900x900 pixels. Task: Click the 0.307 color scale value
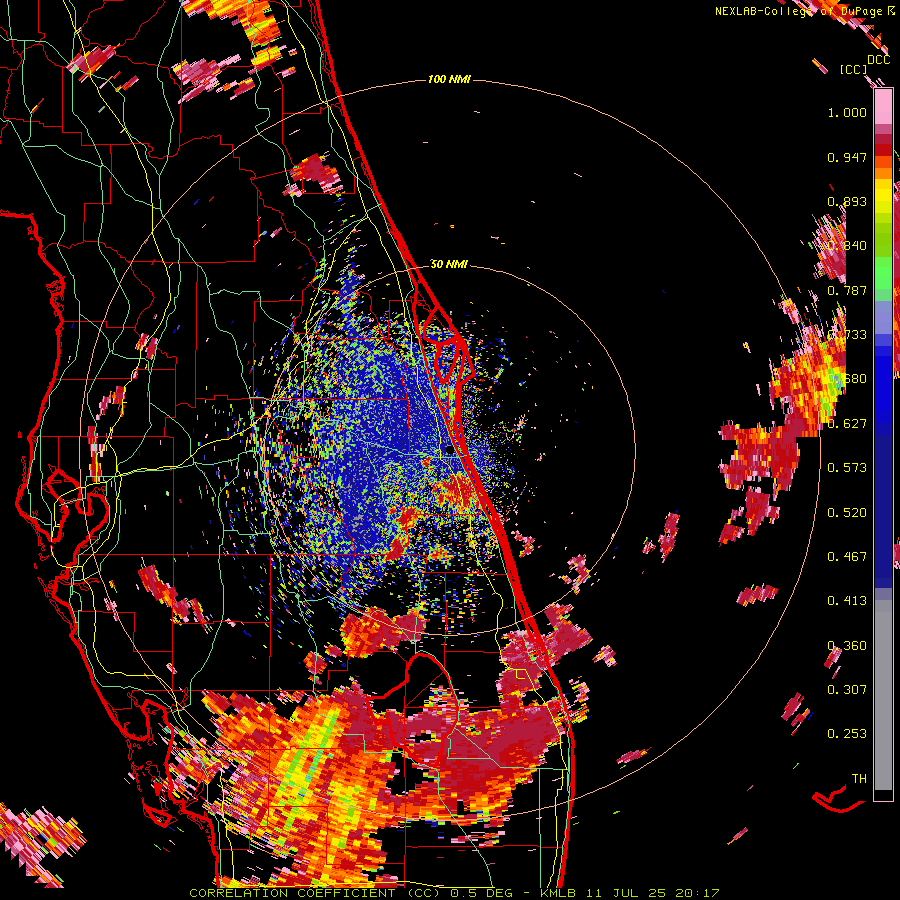(847, 690)
